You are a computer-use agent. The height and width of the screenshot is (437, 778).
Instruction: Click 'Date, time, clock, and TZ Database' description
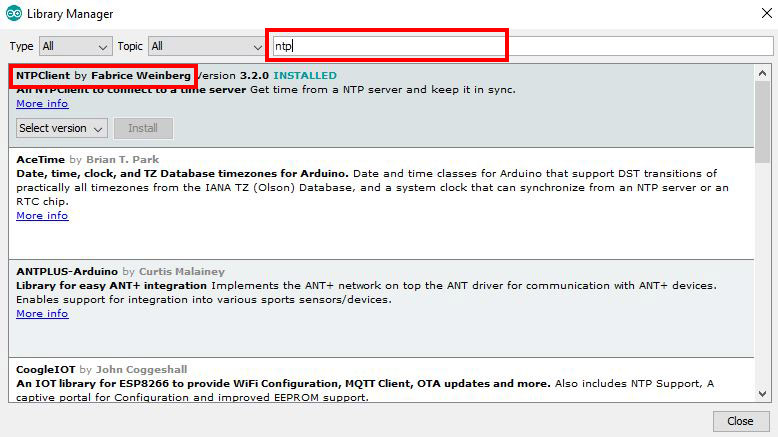pyautogui.click(x=183, y=174)
